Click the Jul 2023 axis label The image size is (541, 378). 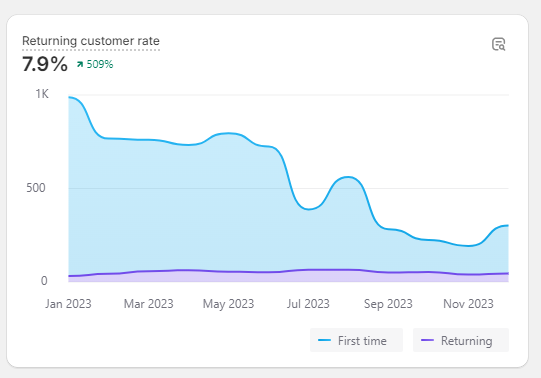[x=308, y=304]
